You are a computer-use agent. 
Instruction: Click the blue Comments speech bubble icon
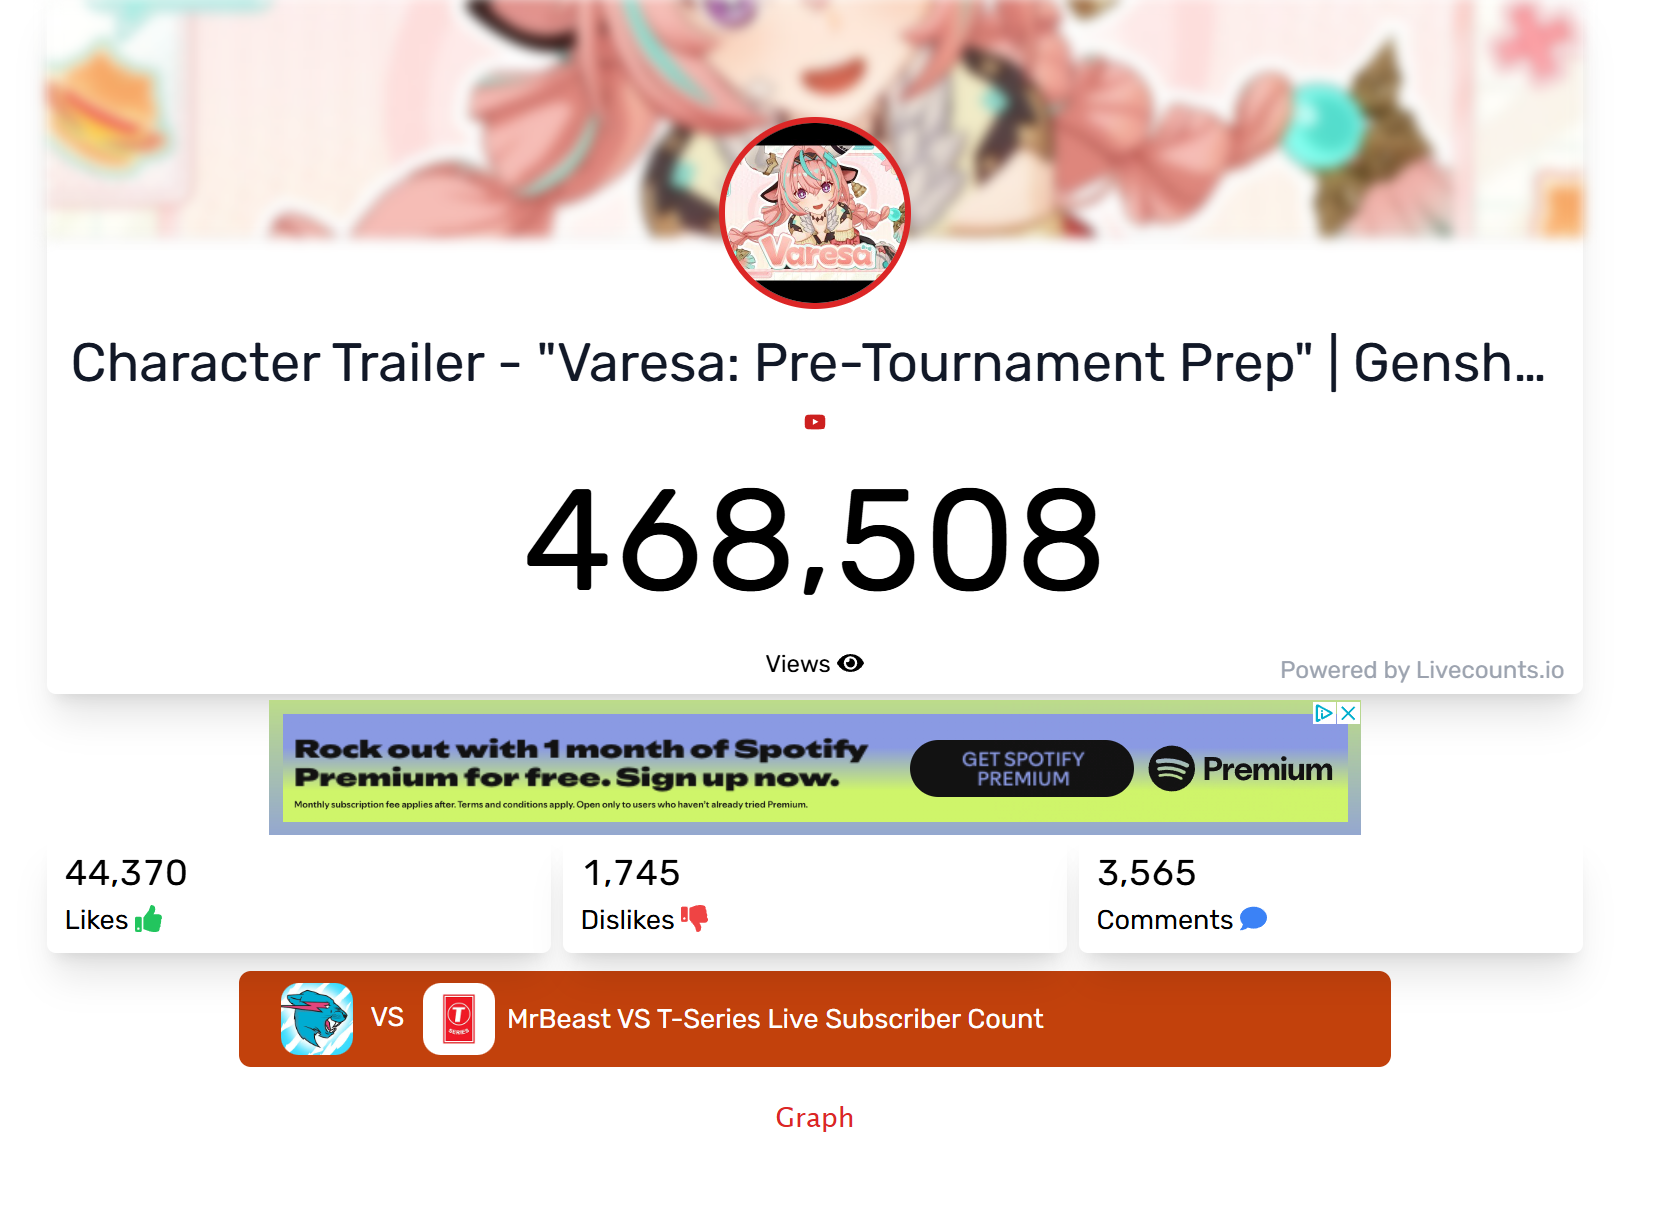pos(1253,918)
